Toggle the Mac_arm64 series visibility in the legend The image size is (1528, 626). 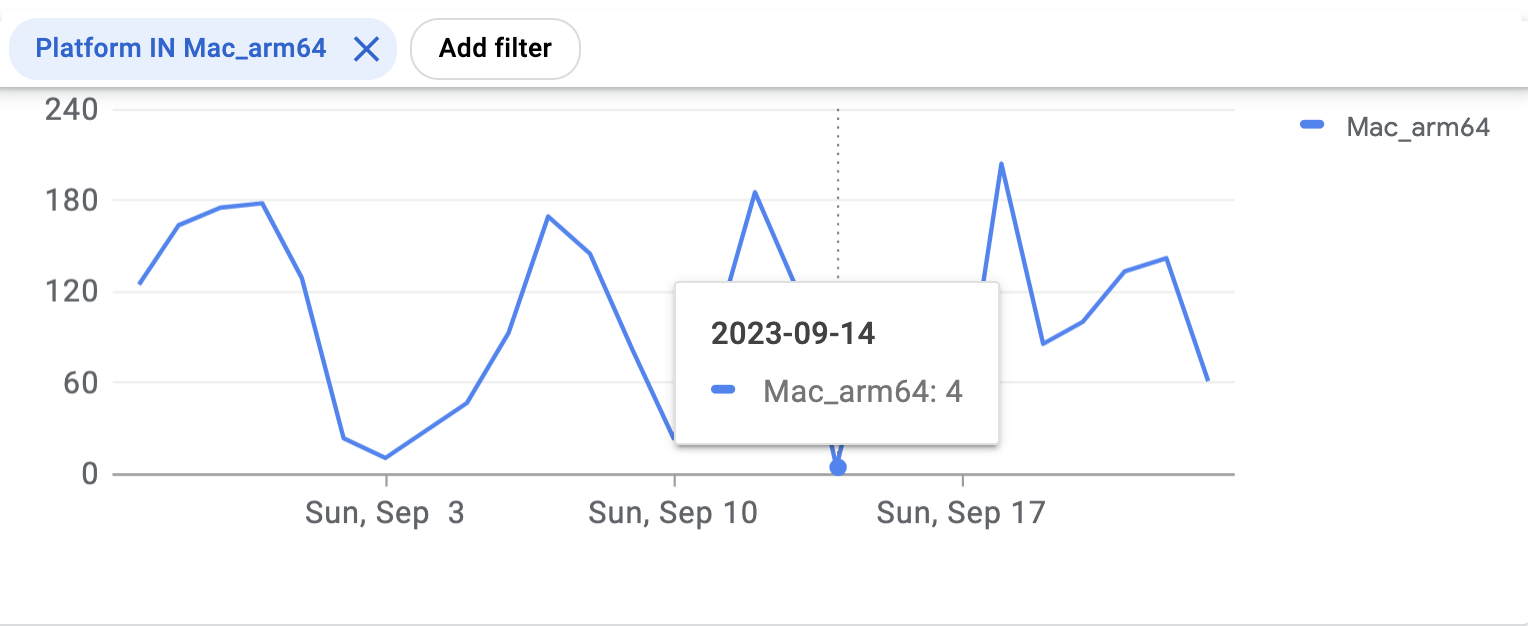pos(1420,127)
